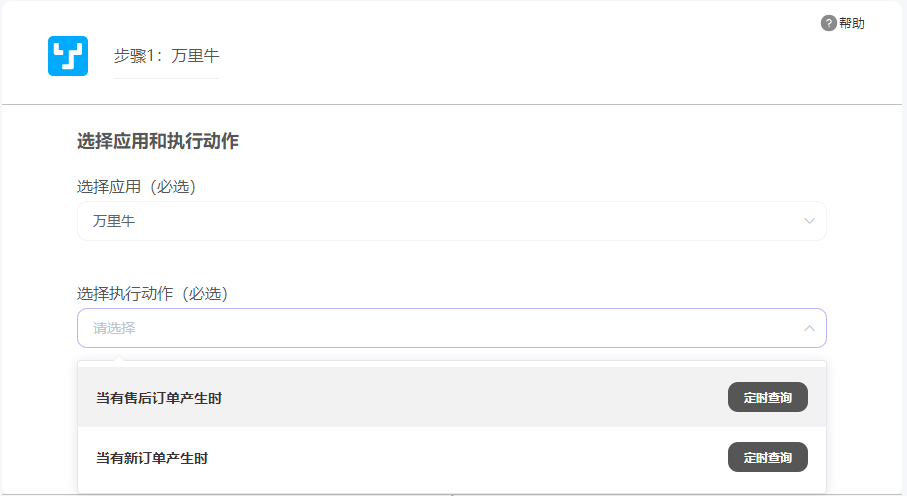The height and width of the screenshot is (496, 907).
Task: Open the 选择应用 dropdown field
Action: coord(451,221)
